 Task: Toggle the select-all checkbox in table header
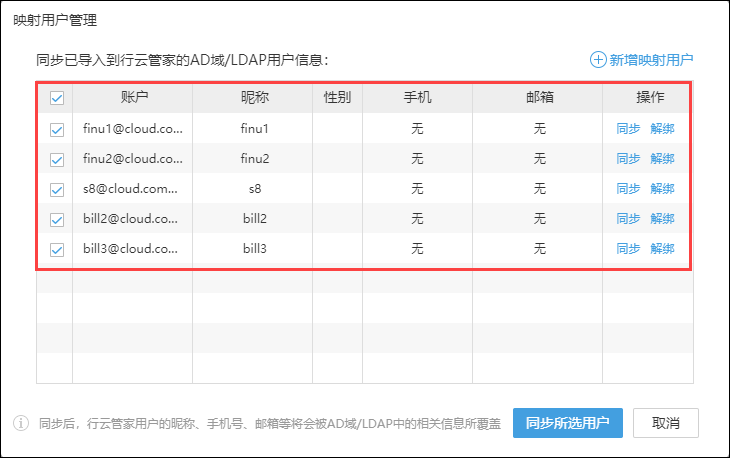coord(57,99)
